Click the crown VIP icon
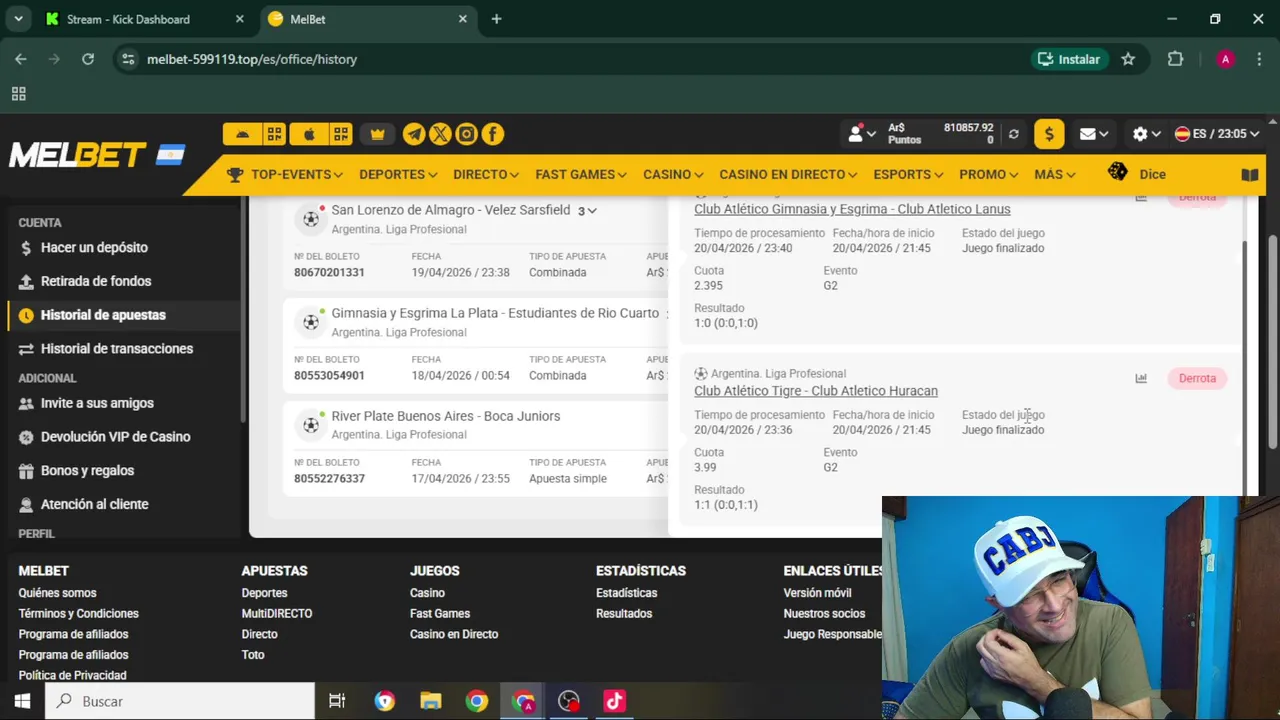 [377, 134]
